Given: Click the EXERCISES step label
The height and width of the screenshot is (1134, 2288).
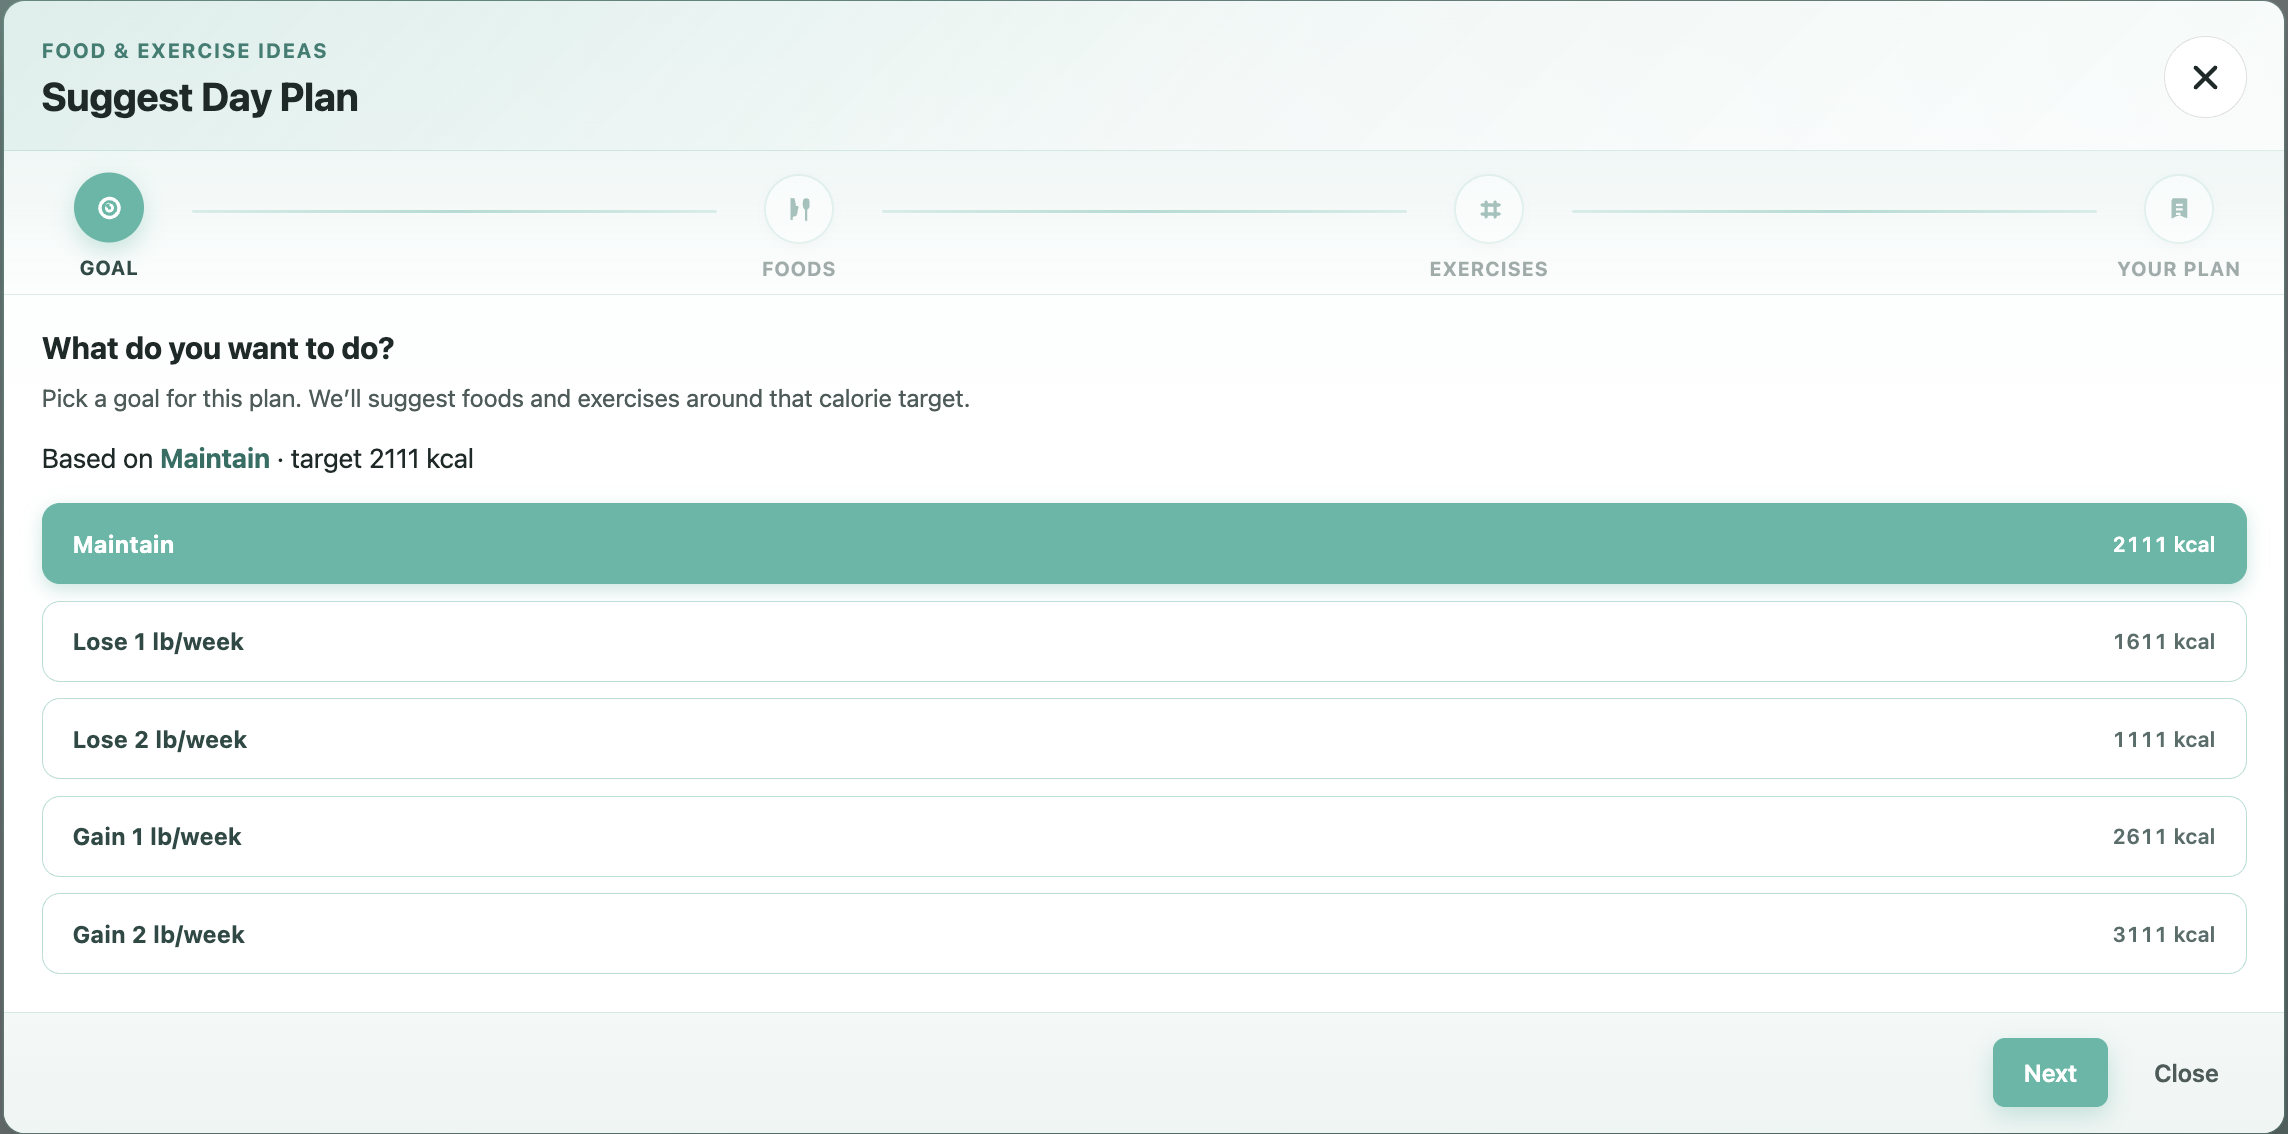Looking at the screenshot, I should (1489, 269).
